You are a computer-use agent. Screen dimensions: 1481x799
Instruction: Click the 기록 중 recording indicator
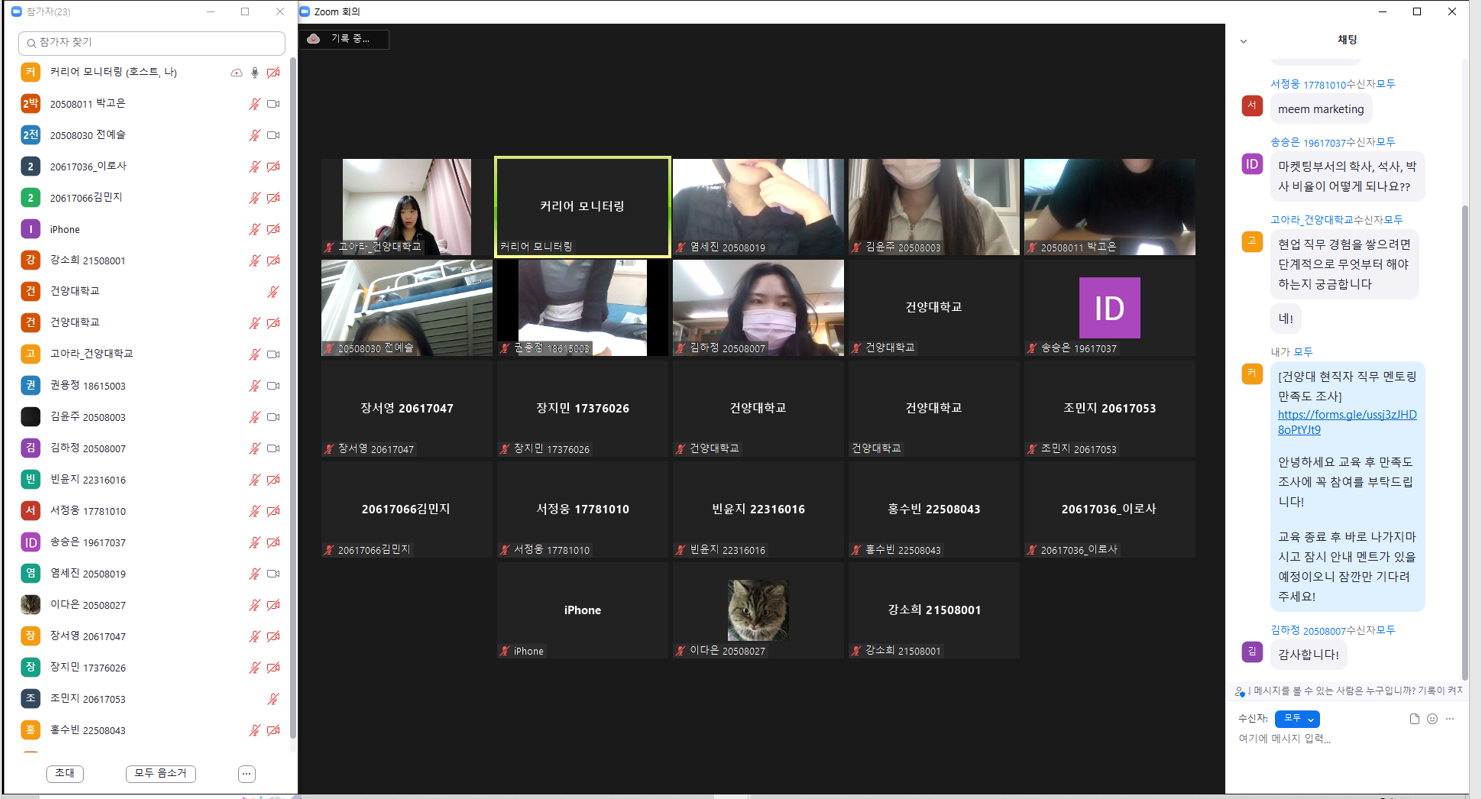(x=343, y=39)
